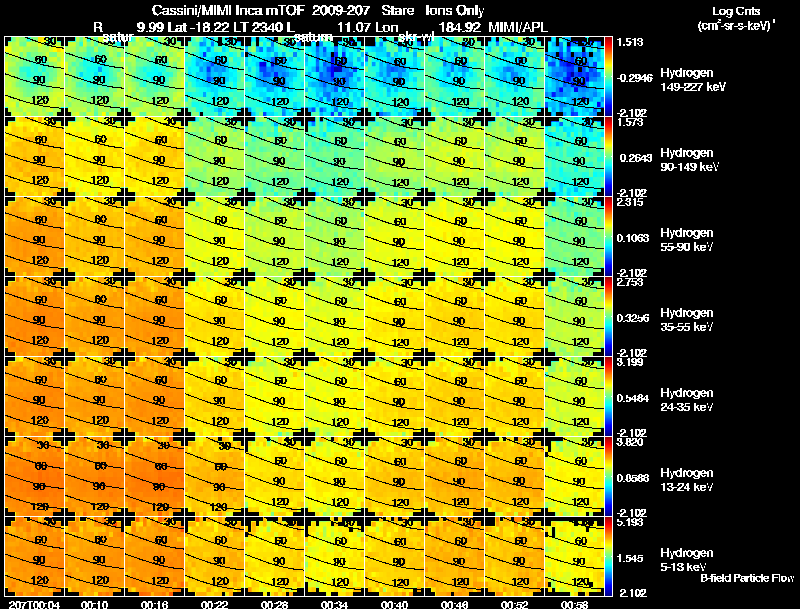Image resolution: width=800 pixels, height=609 pixels.
Task: Click the 'B-field Particle Flow' caption
Action: pos(747,578)
